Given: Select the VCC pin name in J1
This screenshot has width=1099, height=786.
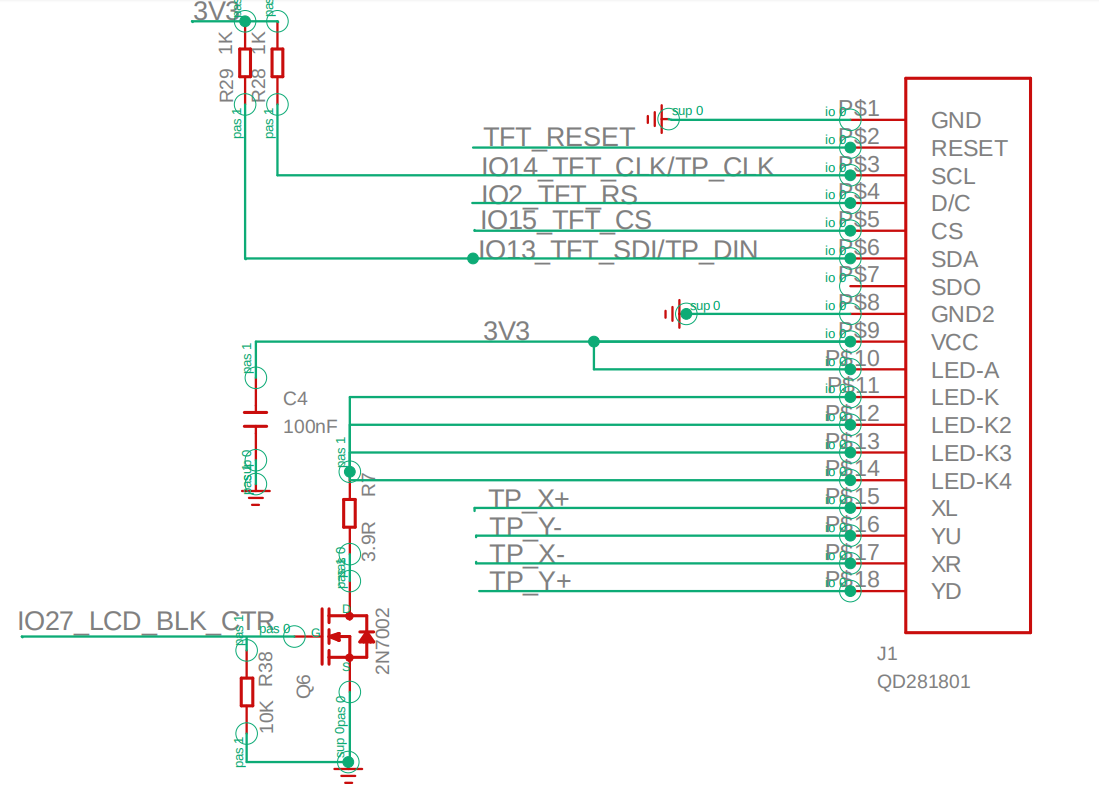Looking at the screenshot, I should (954, 342).
